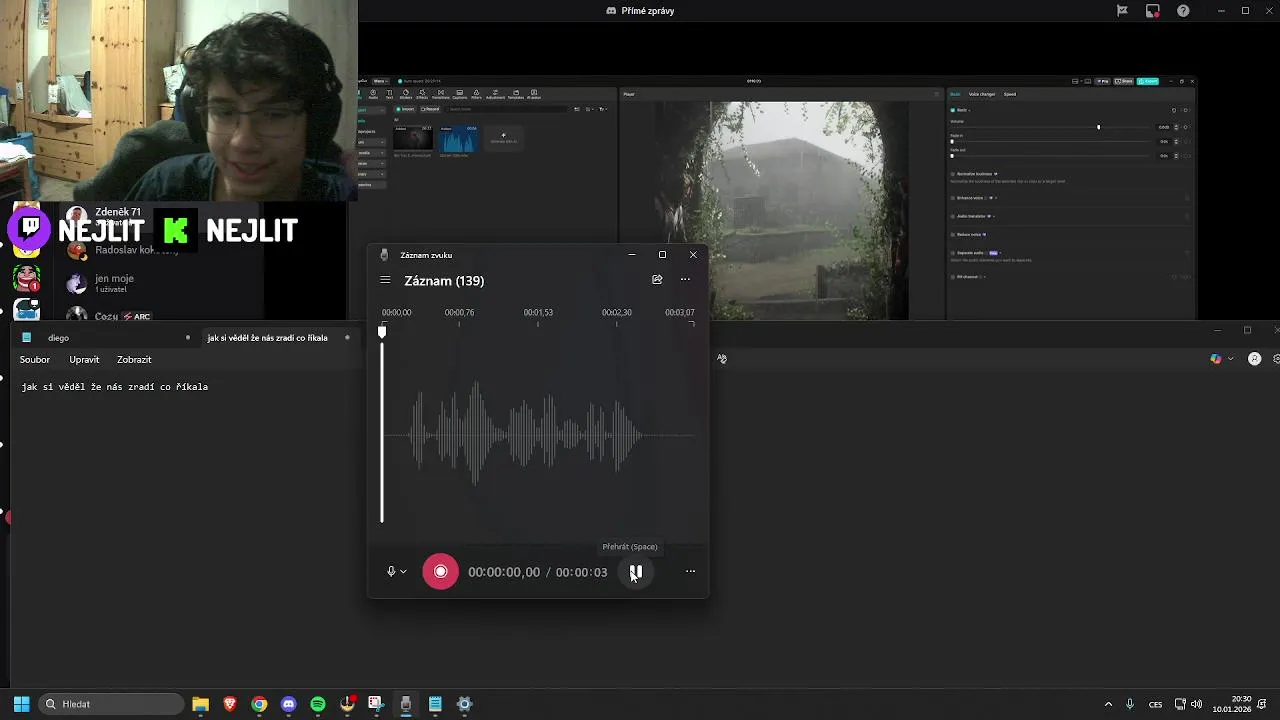Open account avatar icon in the Notepad toolbar
The height and width of the screenshot is (720, 1280).
click(1254, 359)
